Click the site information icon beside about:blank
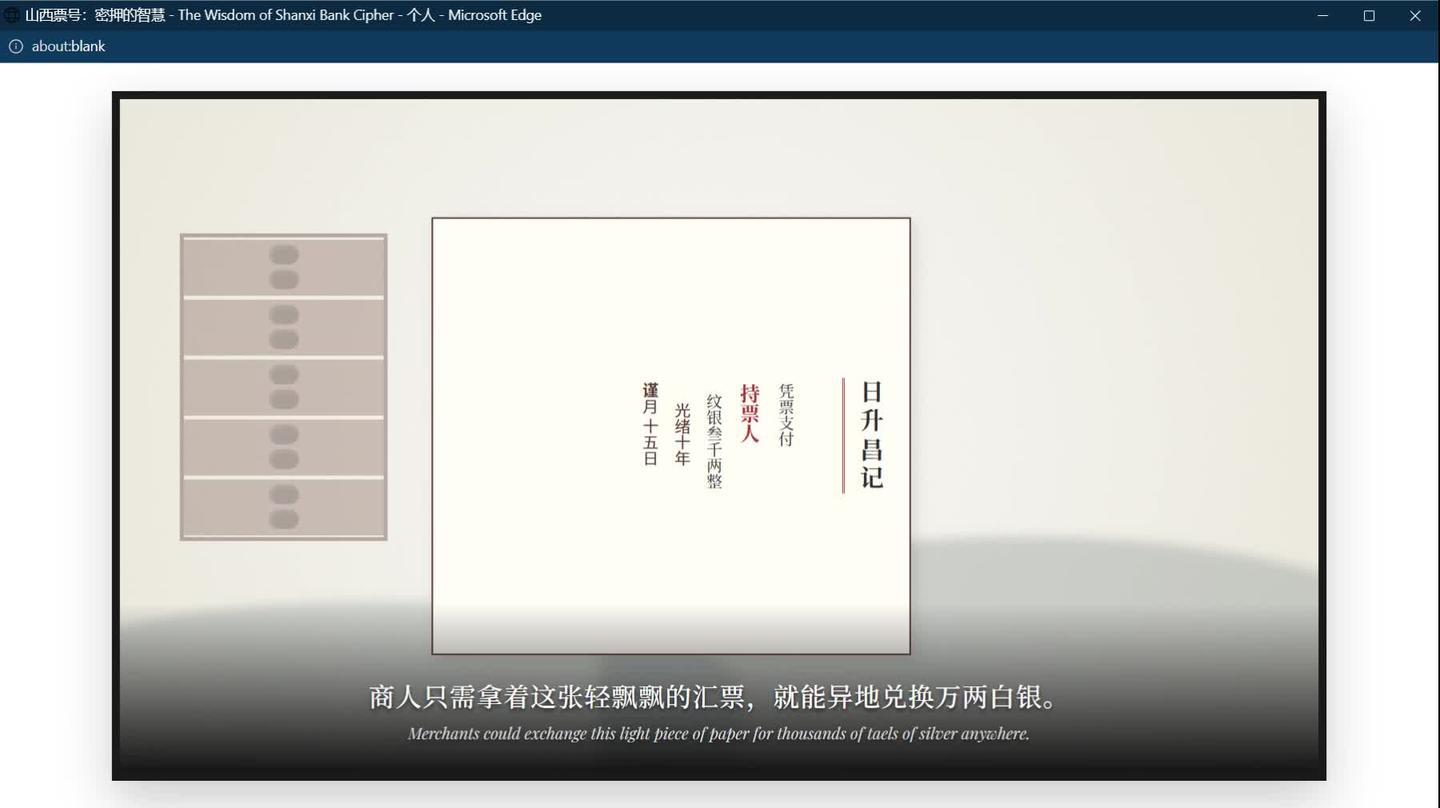Screen dimensions: 1440x808 coord(16,46)
